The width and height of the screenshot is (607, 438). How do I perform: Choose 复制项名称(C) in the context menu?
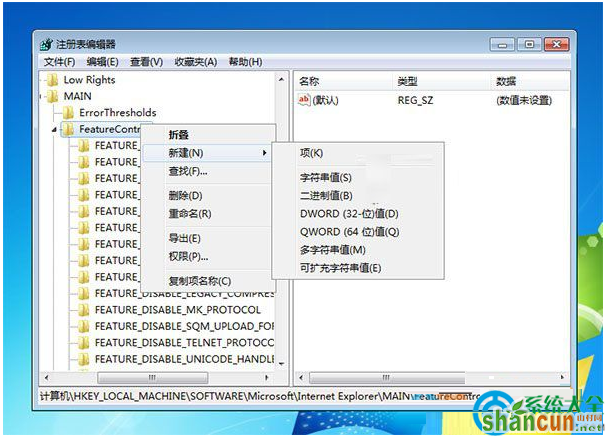(x=208, y=281)
